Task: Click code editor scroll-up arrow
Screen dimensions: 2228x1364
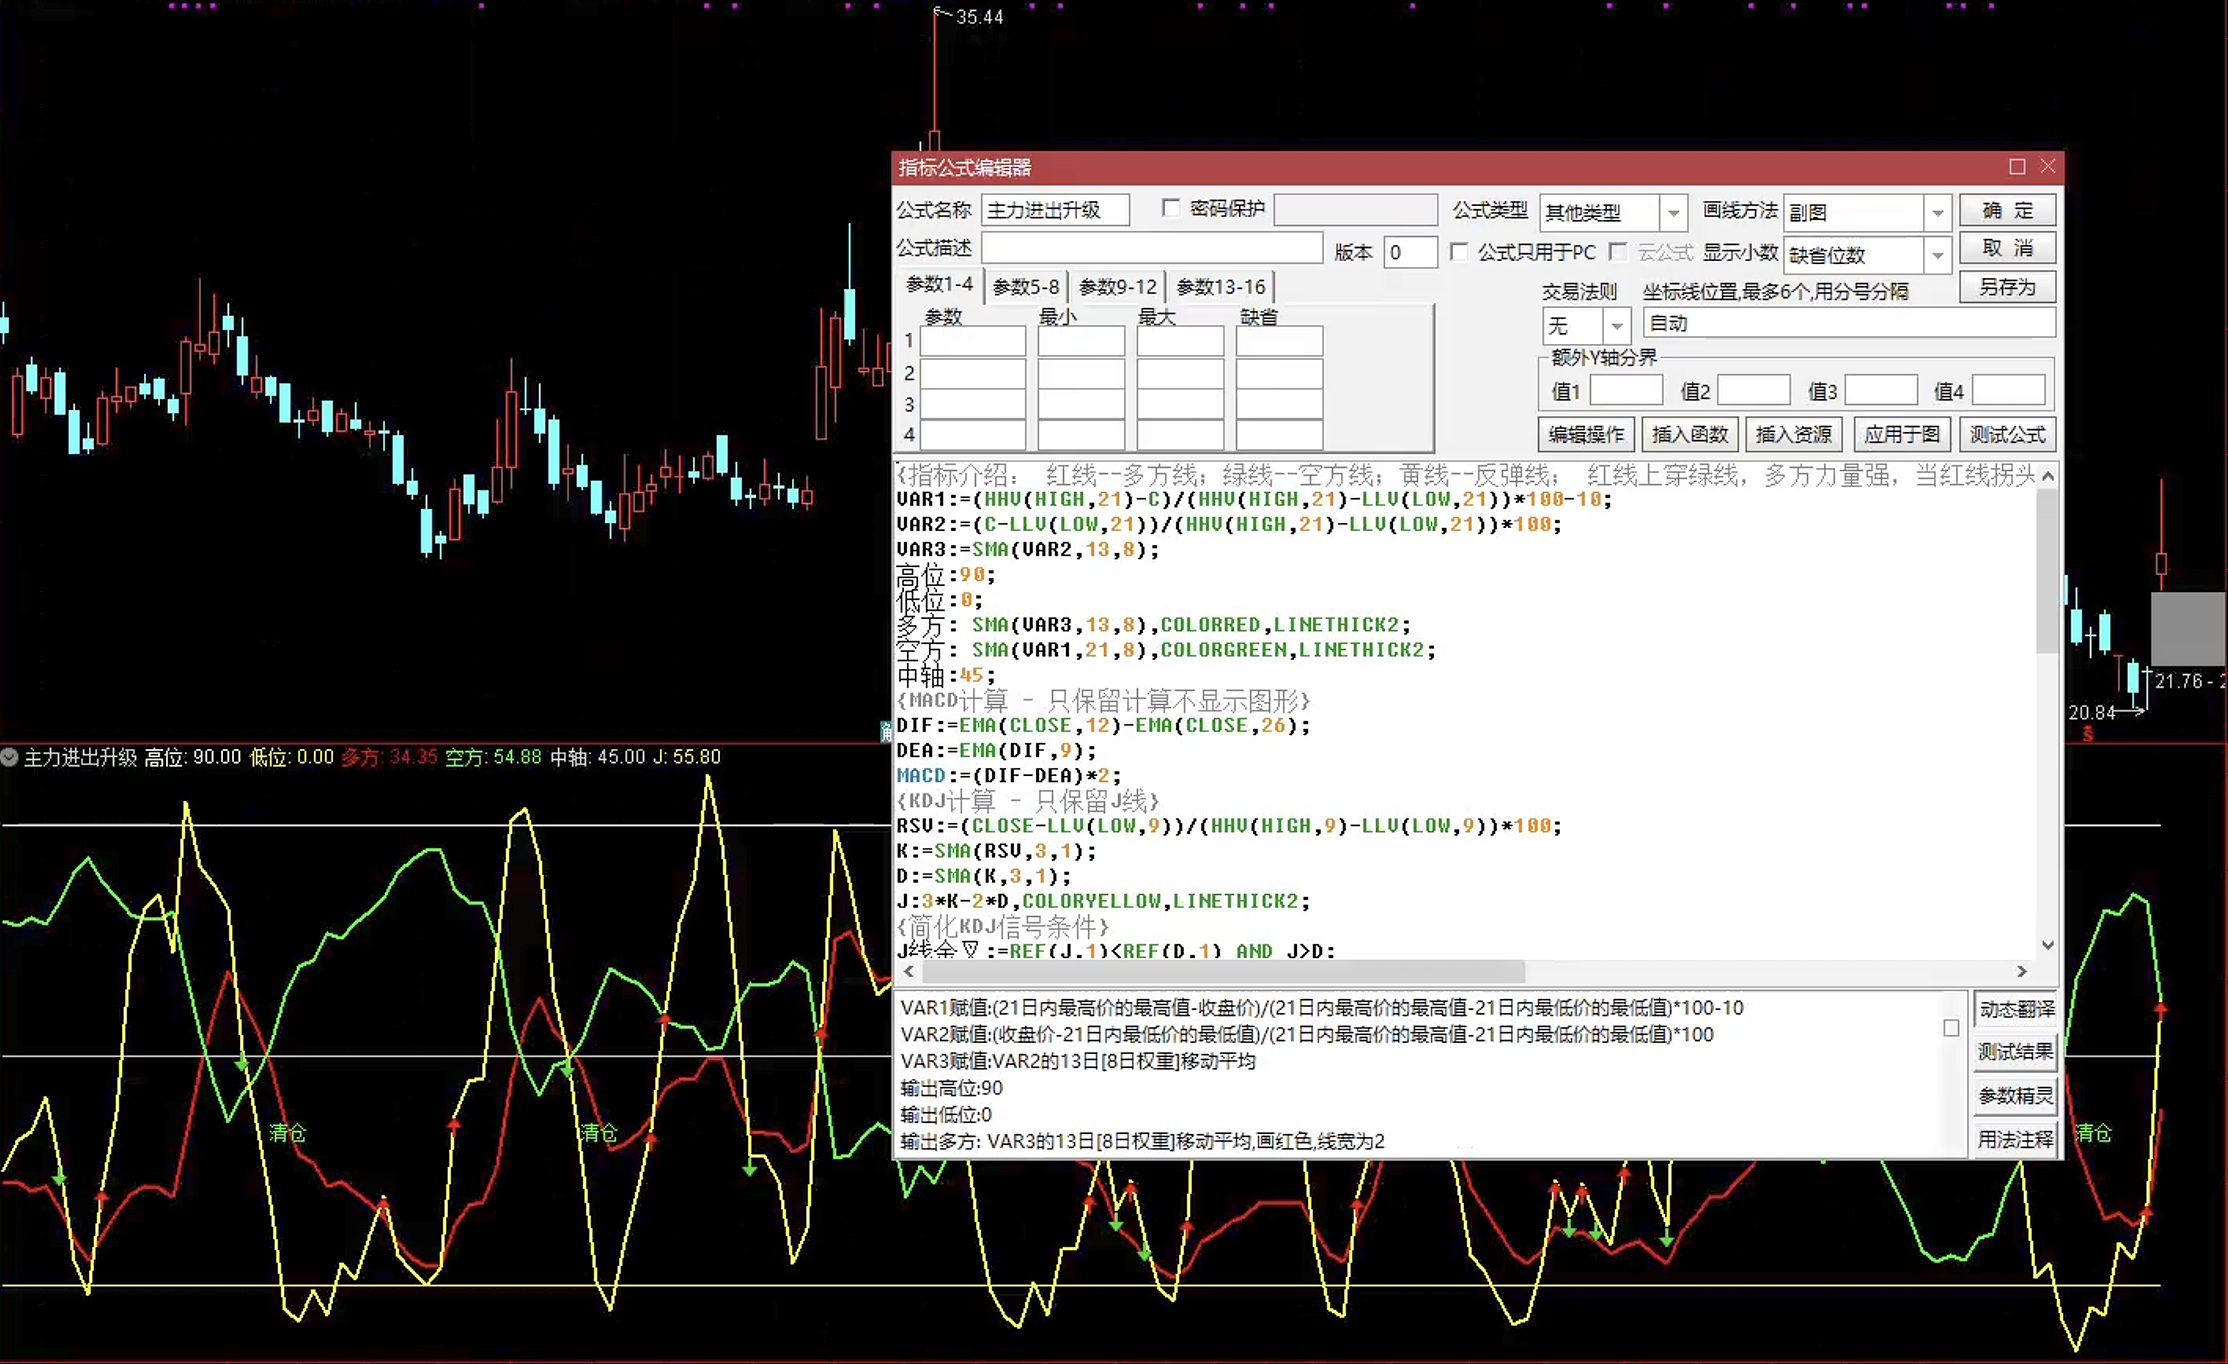Action: (2047, 477)
